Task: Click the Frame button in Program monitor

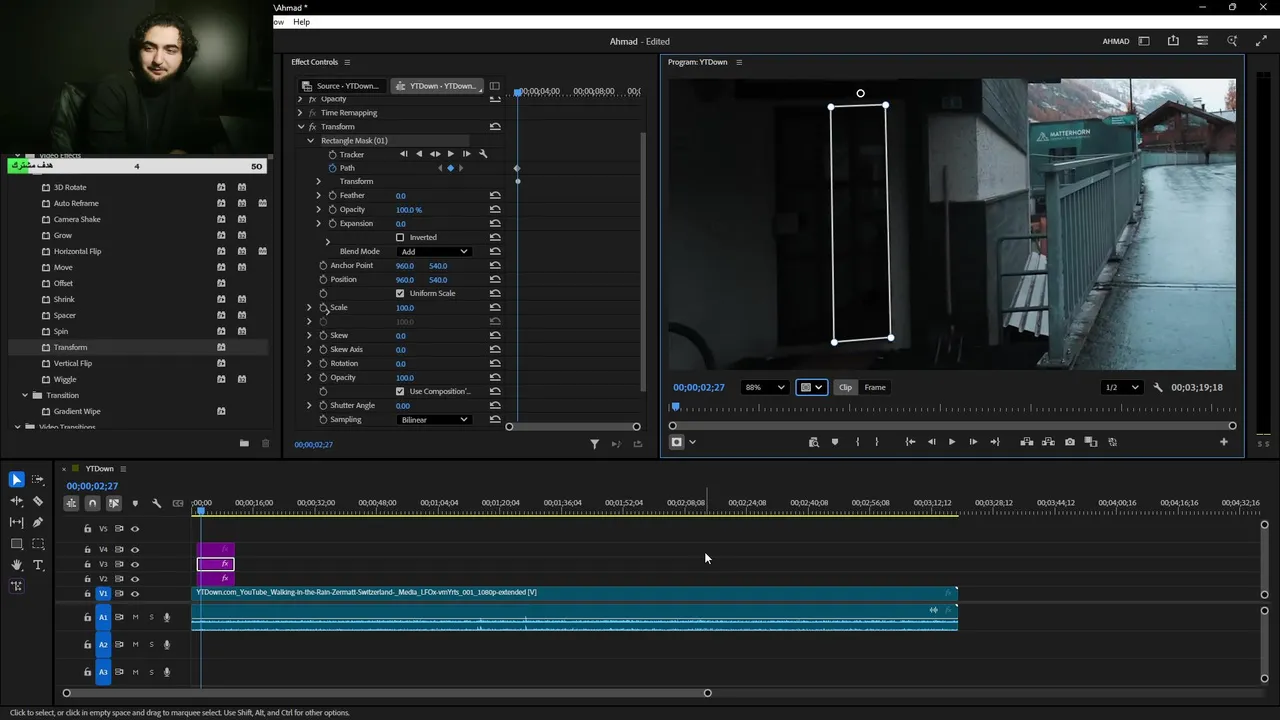Action: [875, 387]
